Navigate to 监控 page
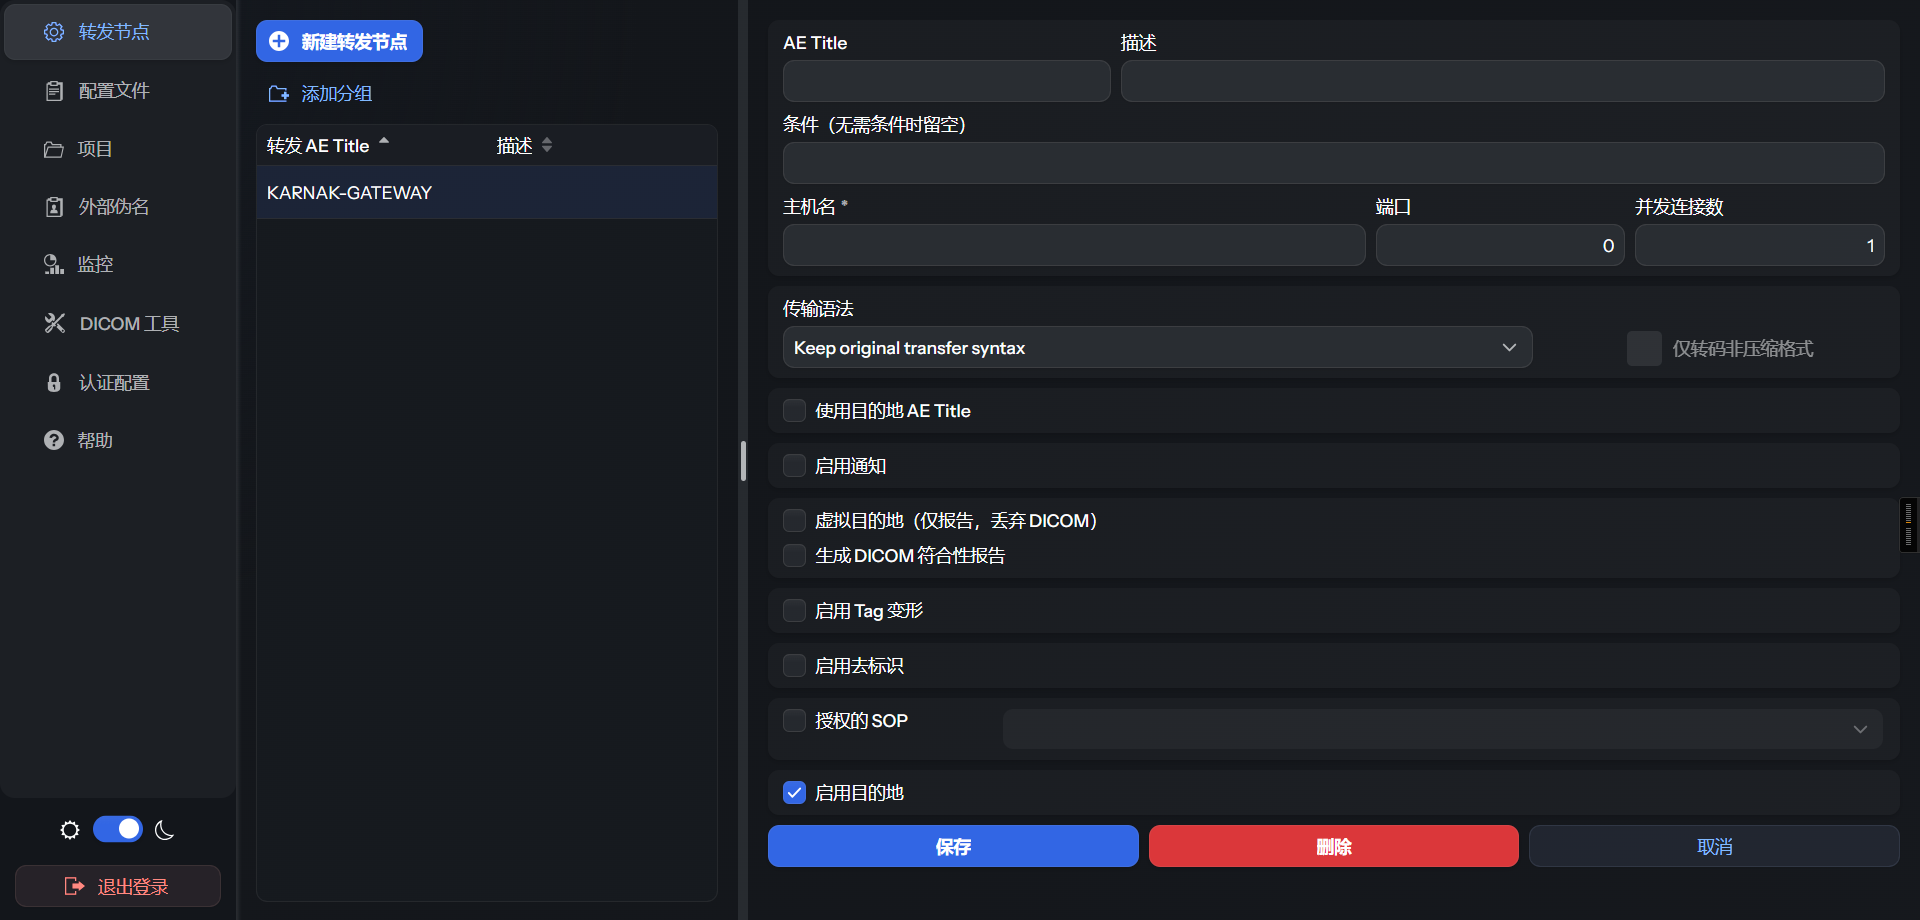Screen dimensions: 1920x920 118,265
